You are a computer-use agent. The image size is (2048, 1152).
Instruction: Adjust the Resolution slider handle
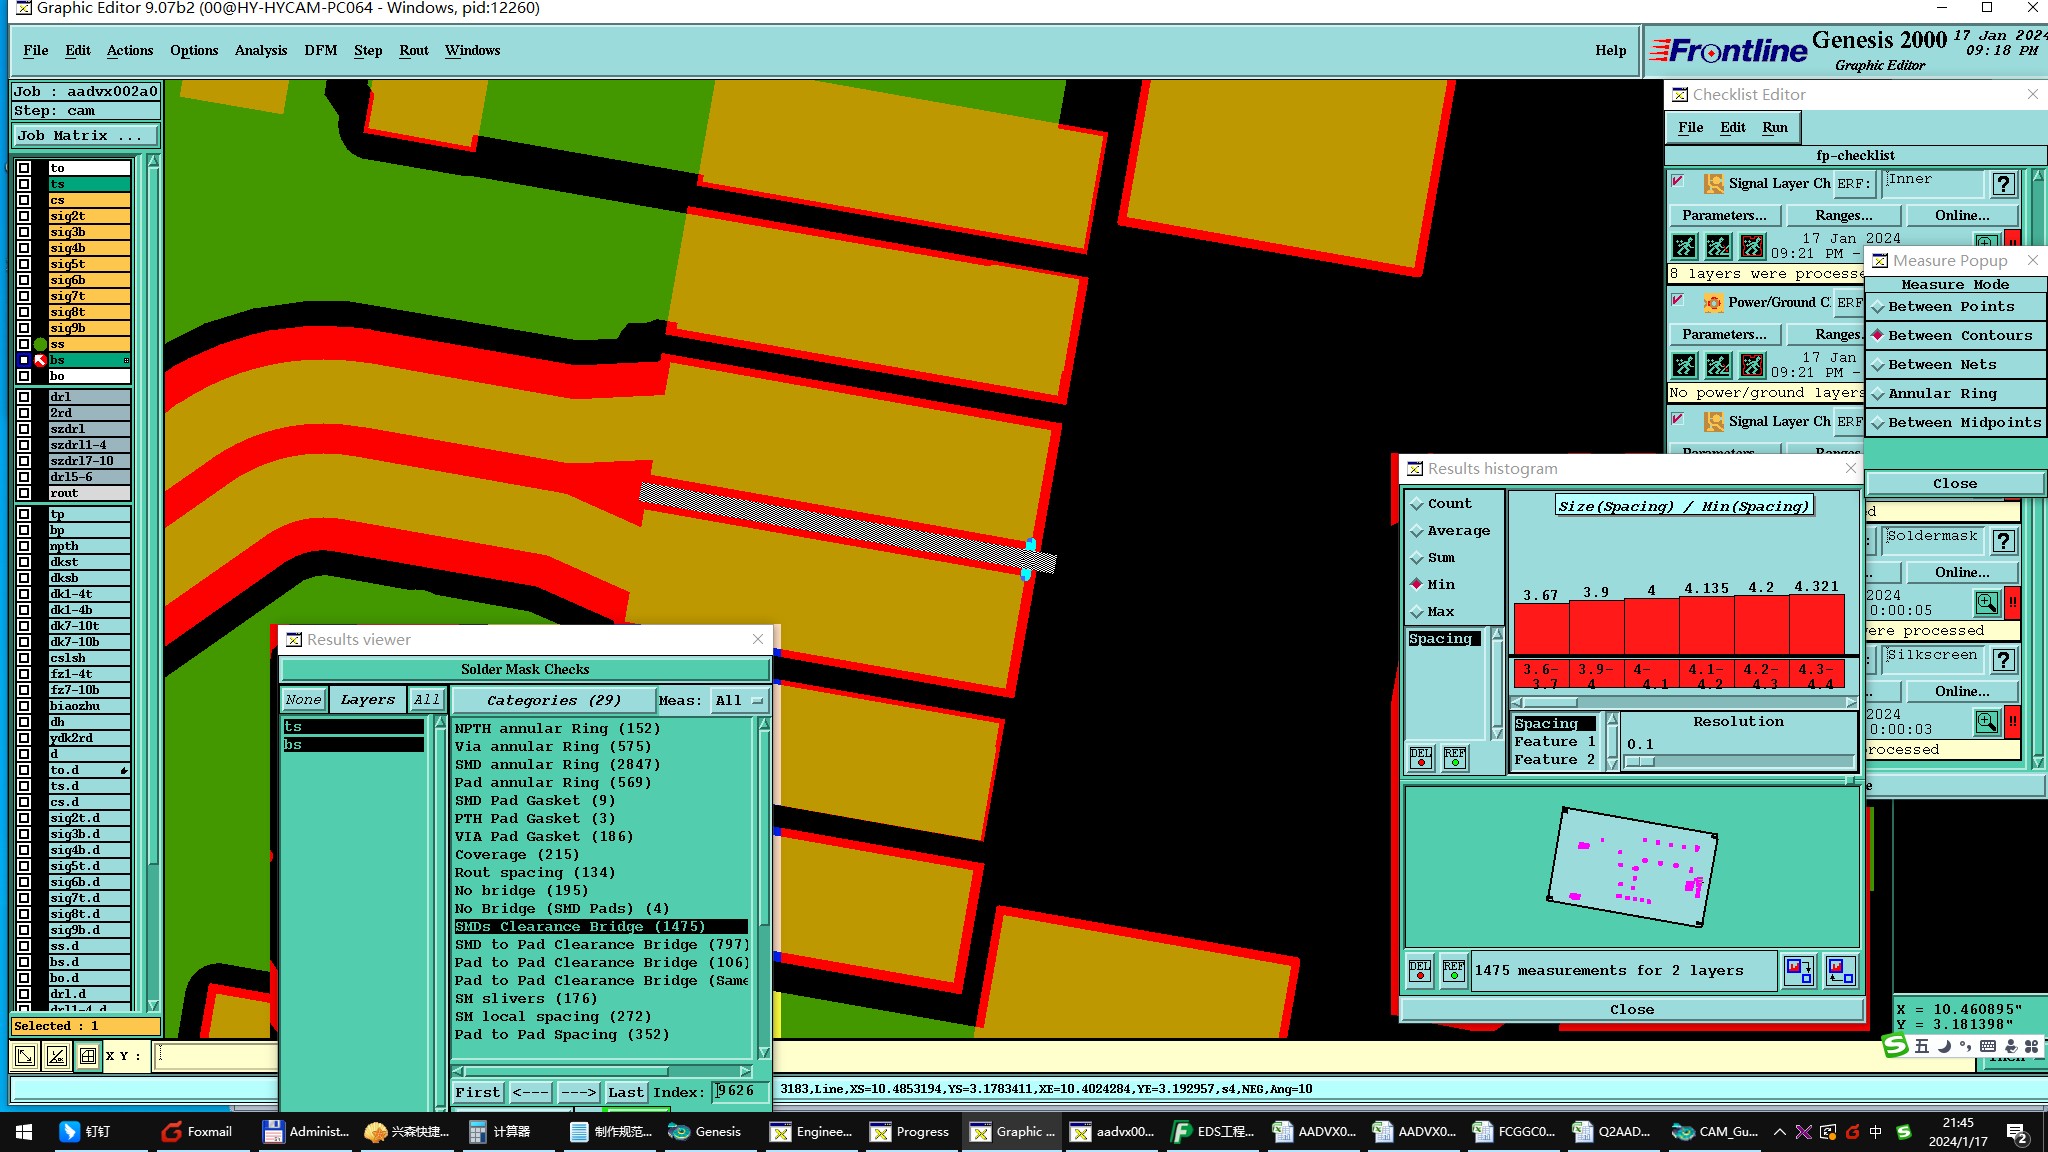click(x=1640, y=762)
